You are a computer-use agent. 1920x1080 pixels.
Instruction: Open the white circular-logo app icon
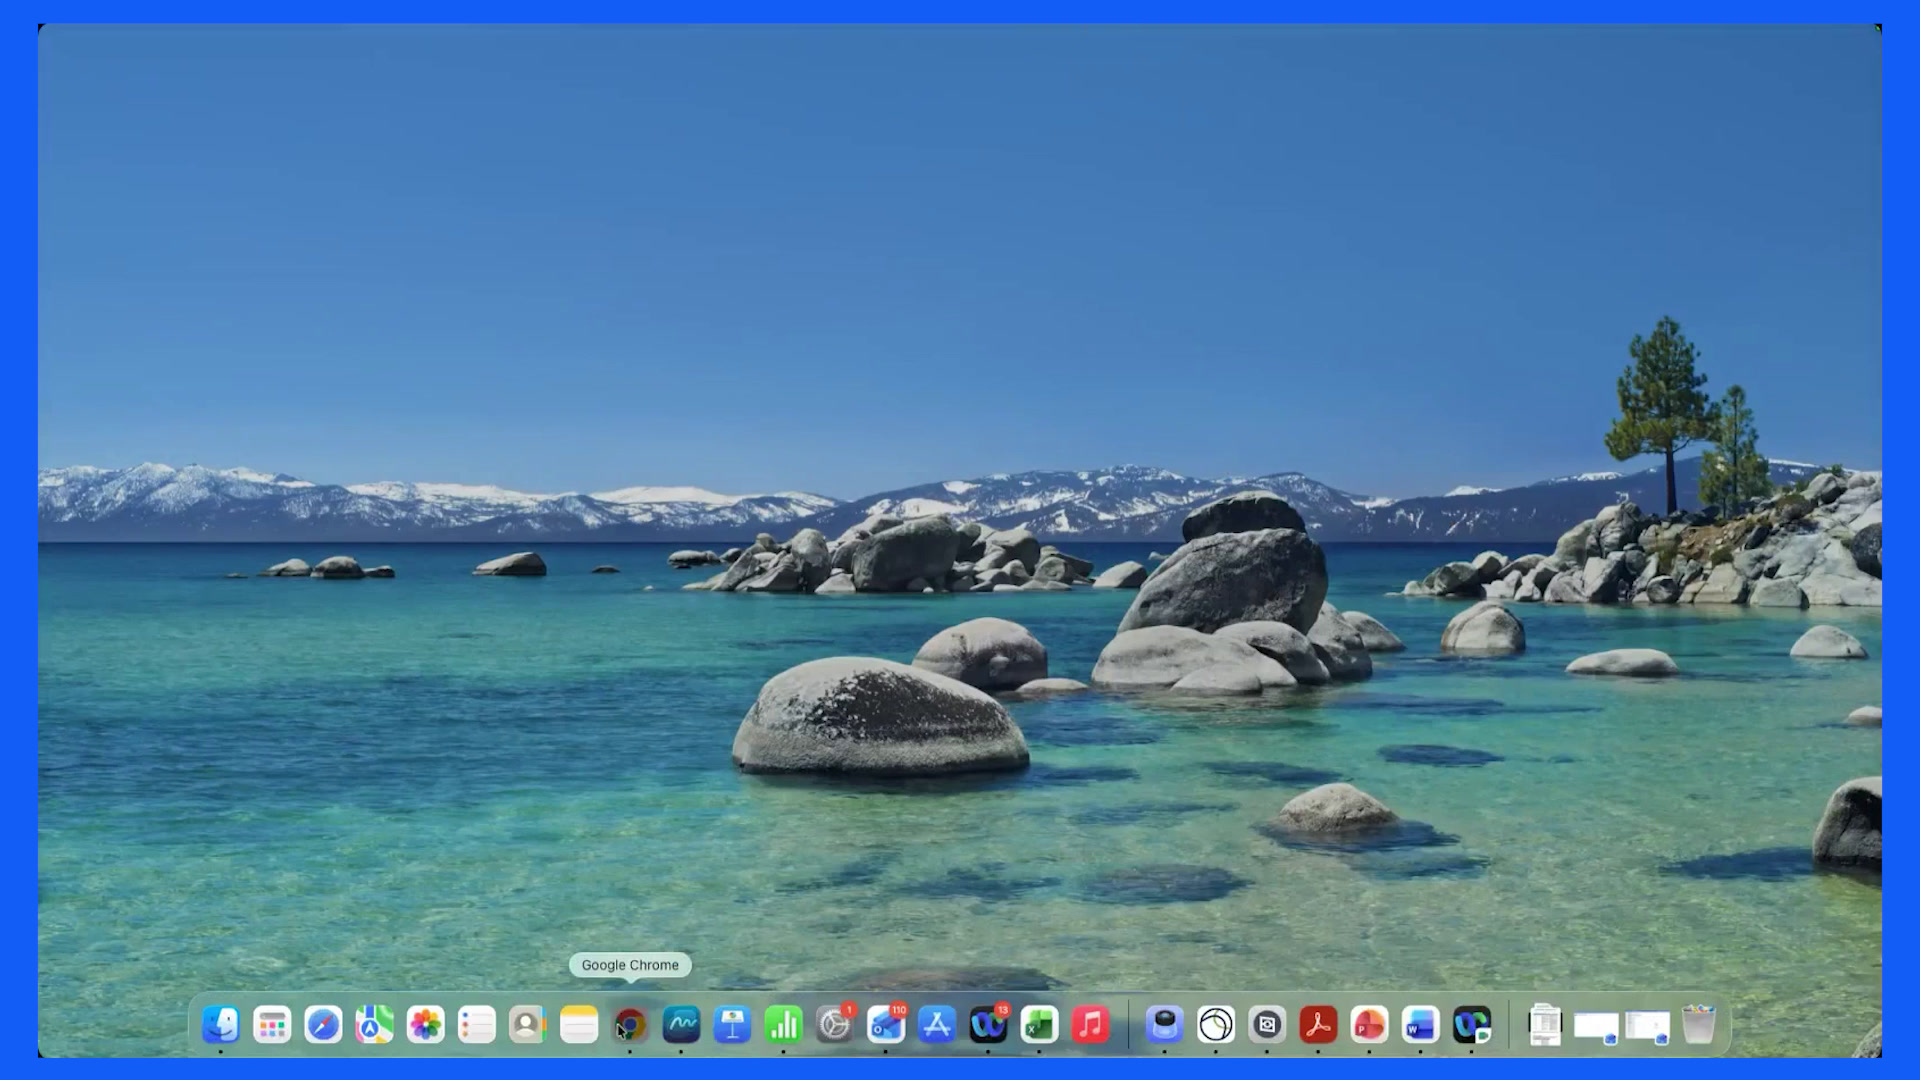pos(1216,1025)
